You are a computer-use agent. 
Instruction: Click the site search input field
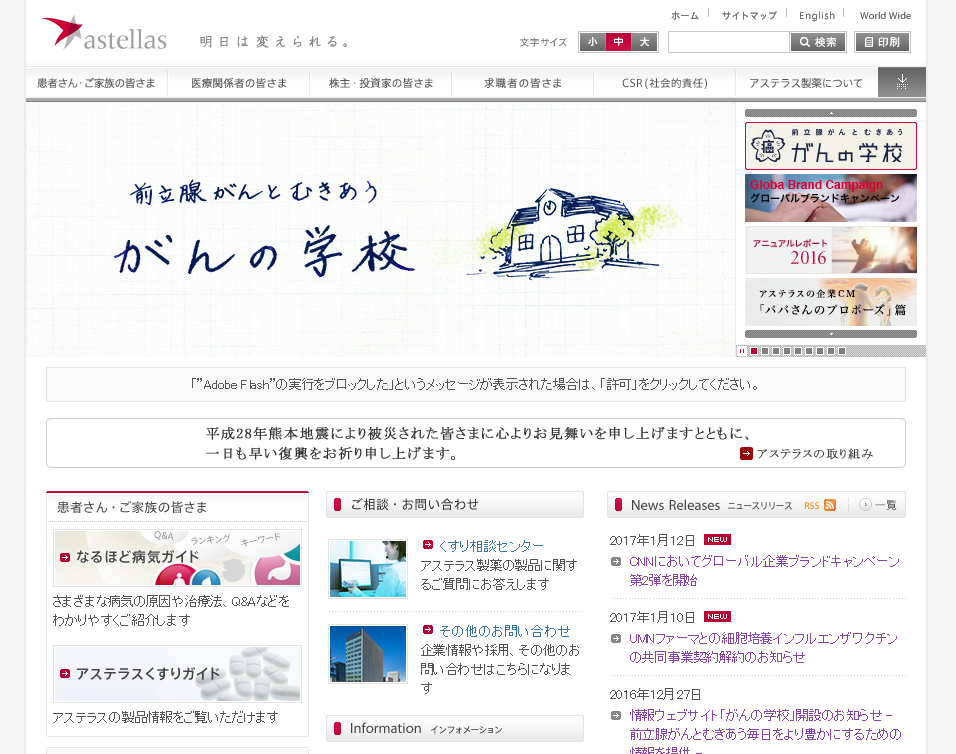point(729,42)
